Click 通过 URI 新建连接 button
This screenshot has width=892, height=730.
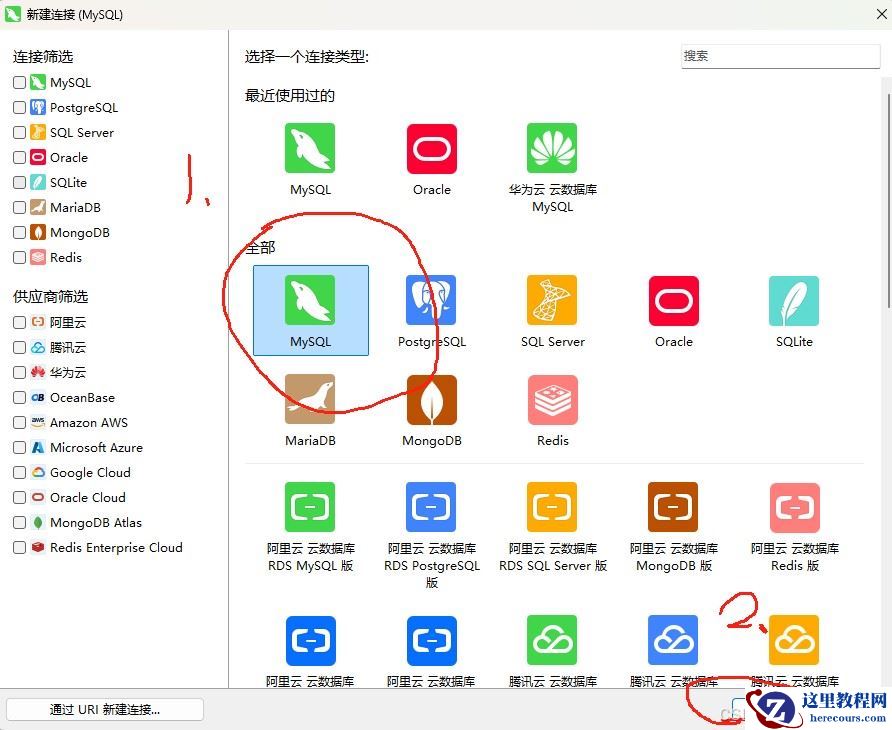tap(105, 710)
